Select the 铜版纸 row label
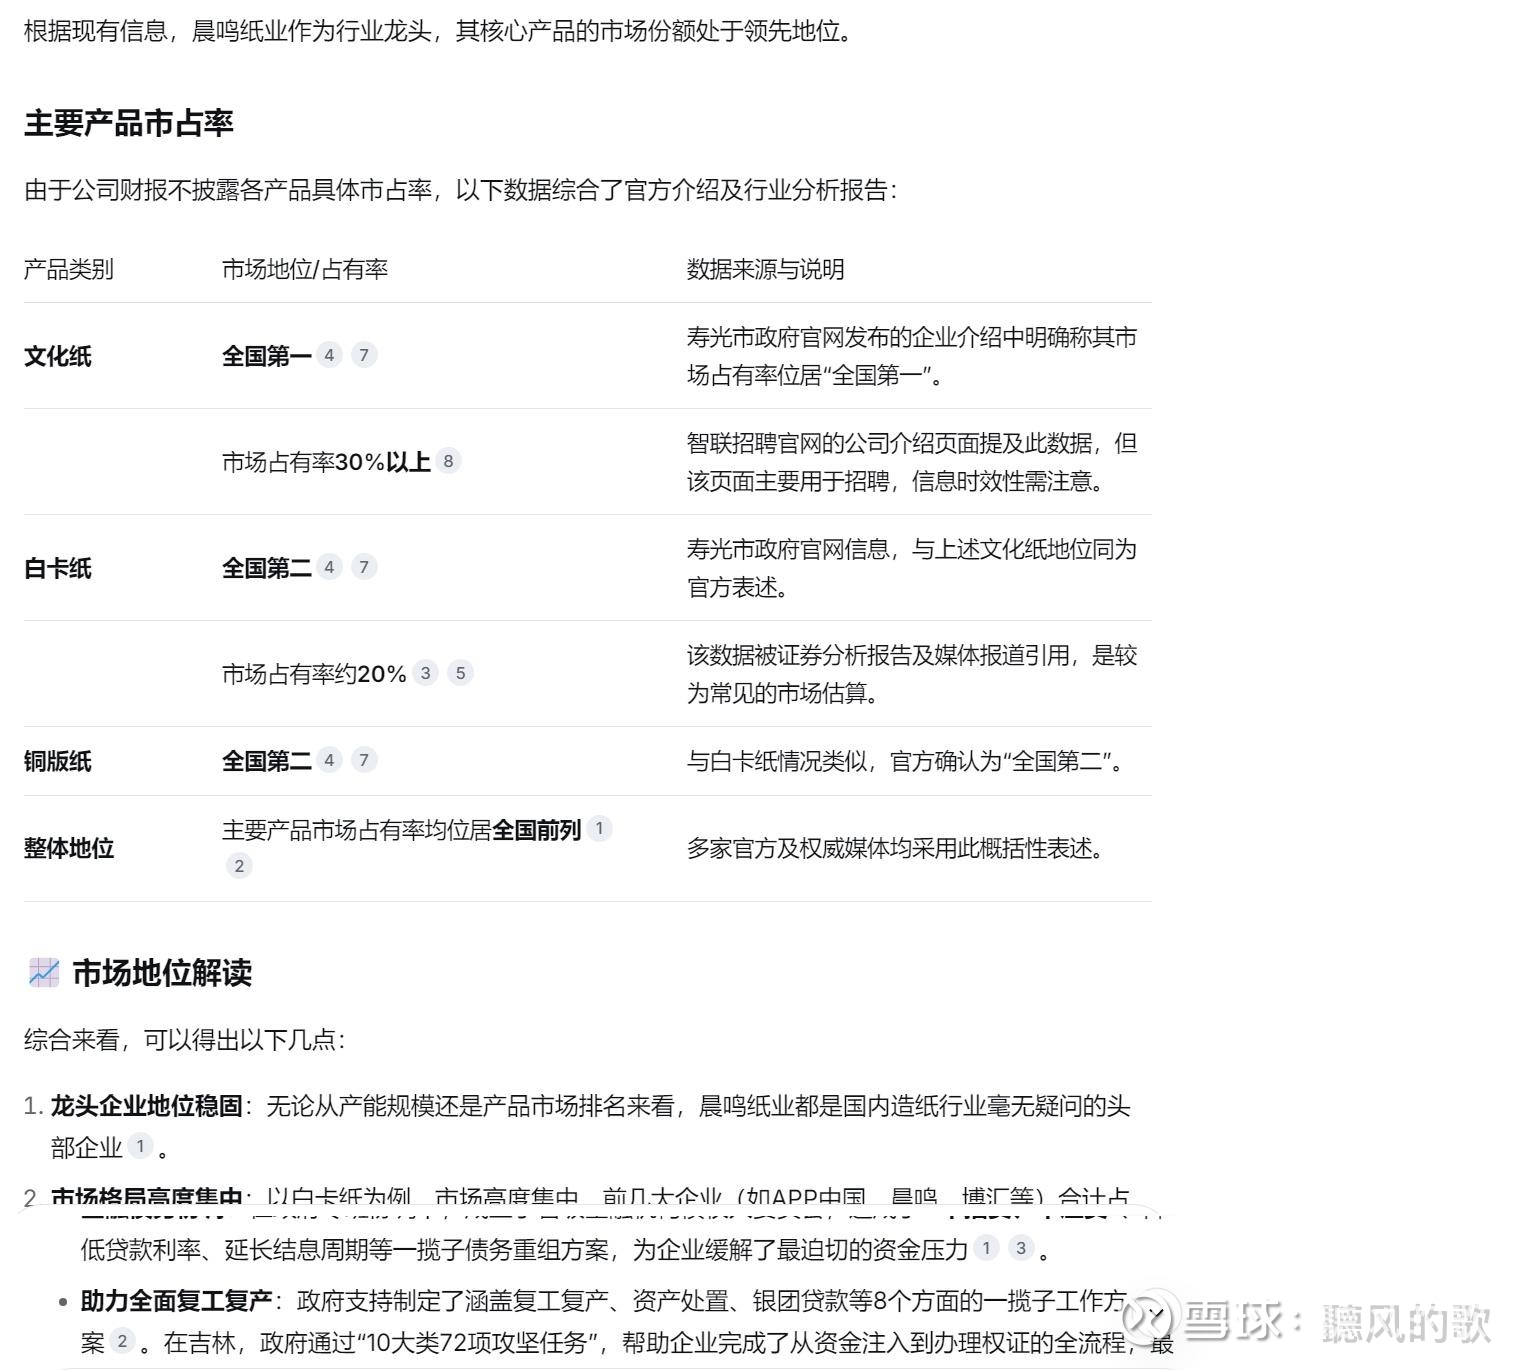Screen dimensions: 1536x1370 click(x=58, y=761)
